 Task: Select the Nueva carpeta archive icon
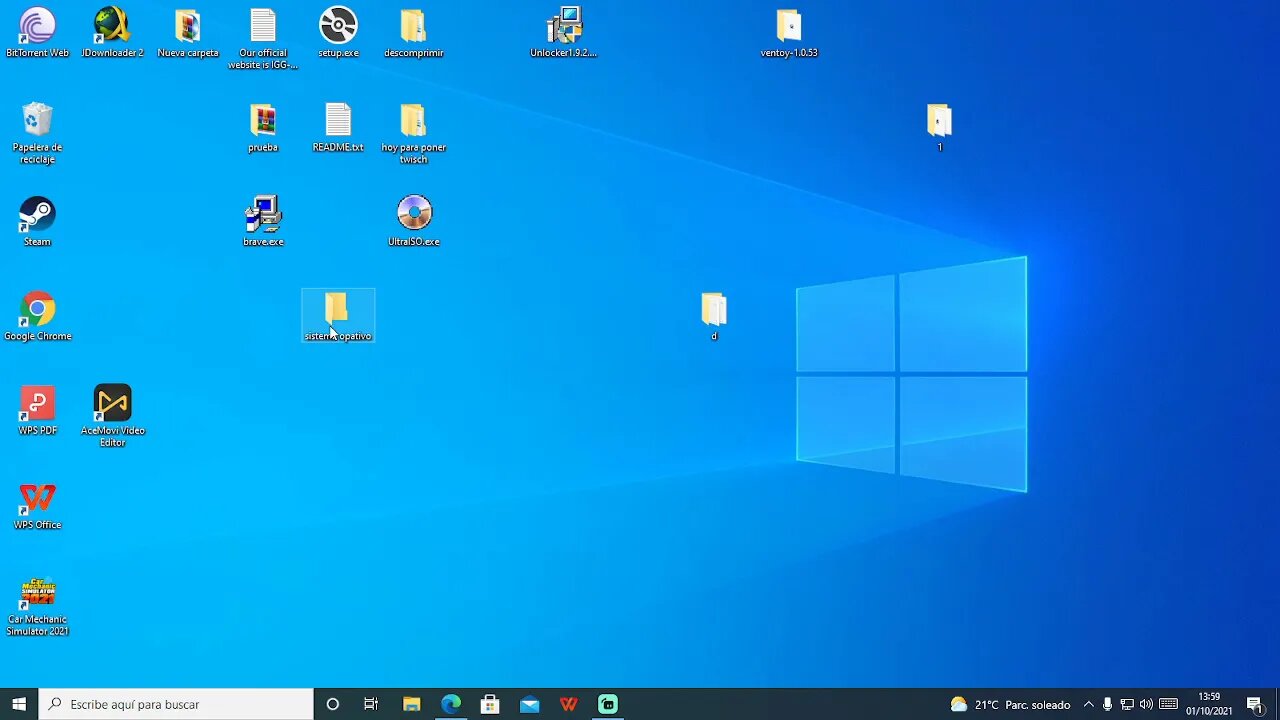tap(188, 32)
